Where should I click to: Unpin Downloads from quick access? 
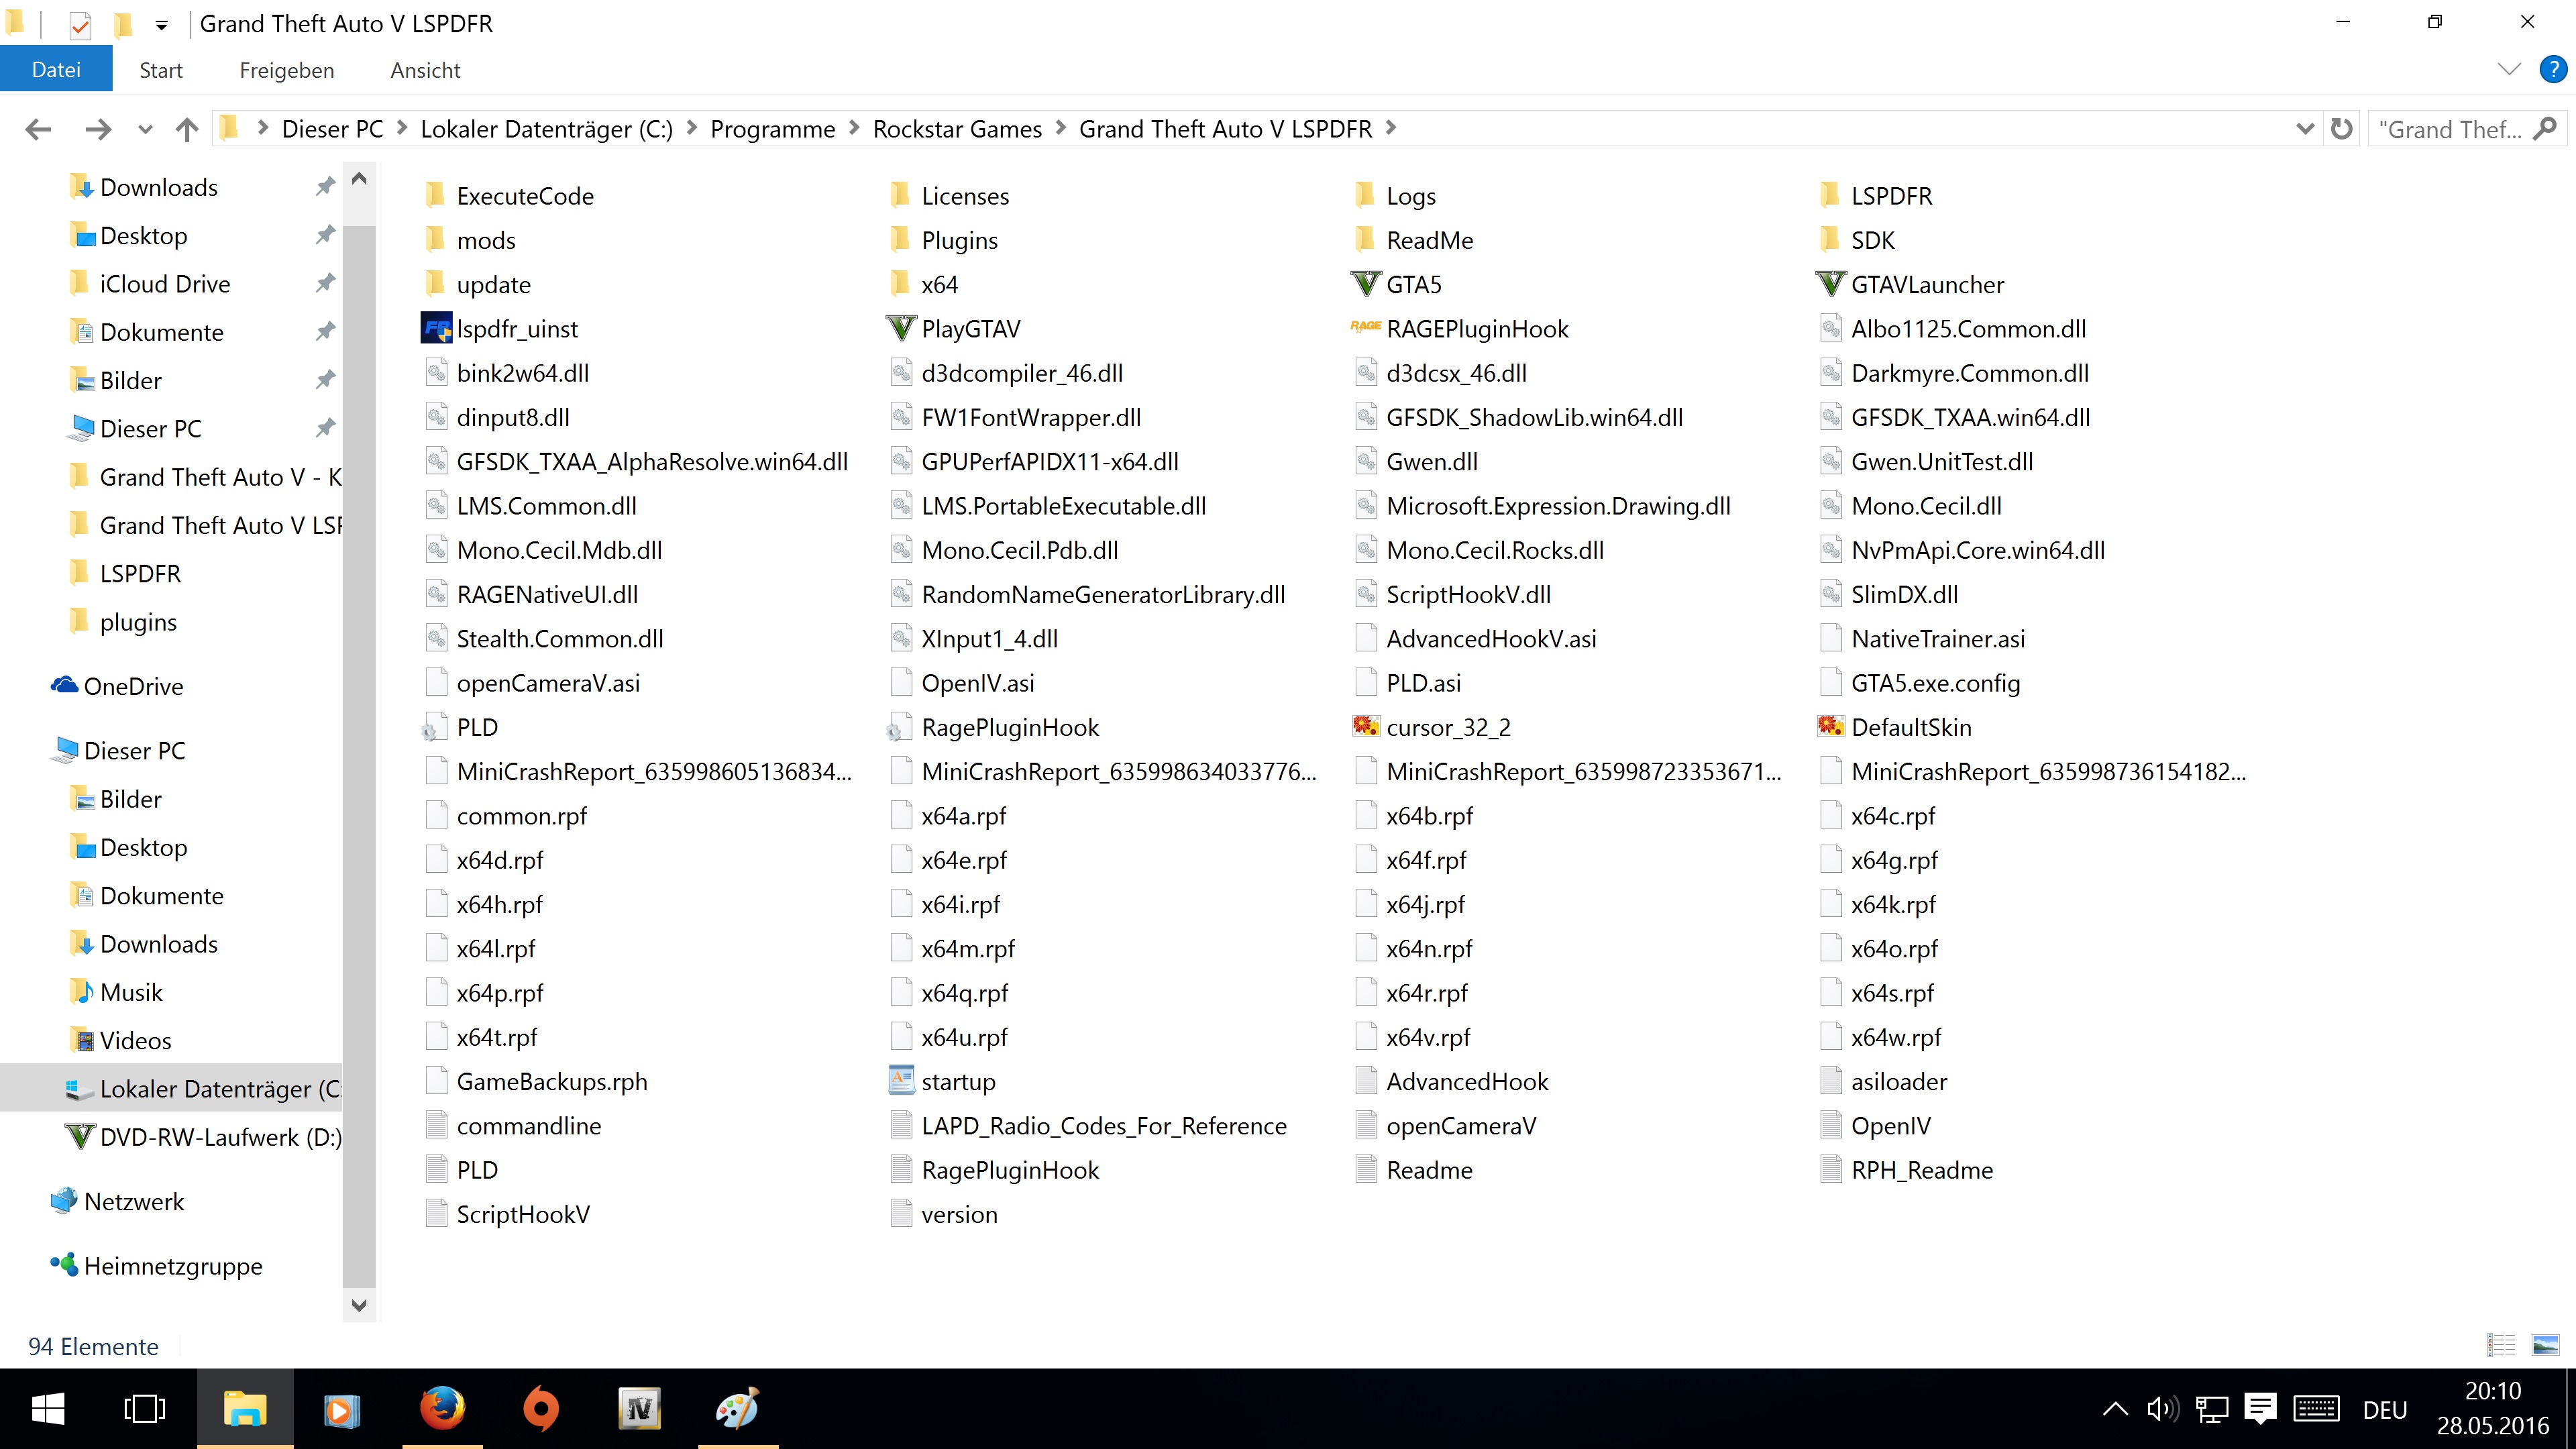[x=325, y=187]
